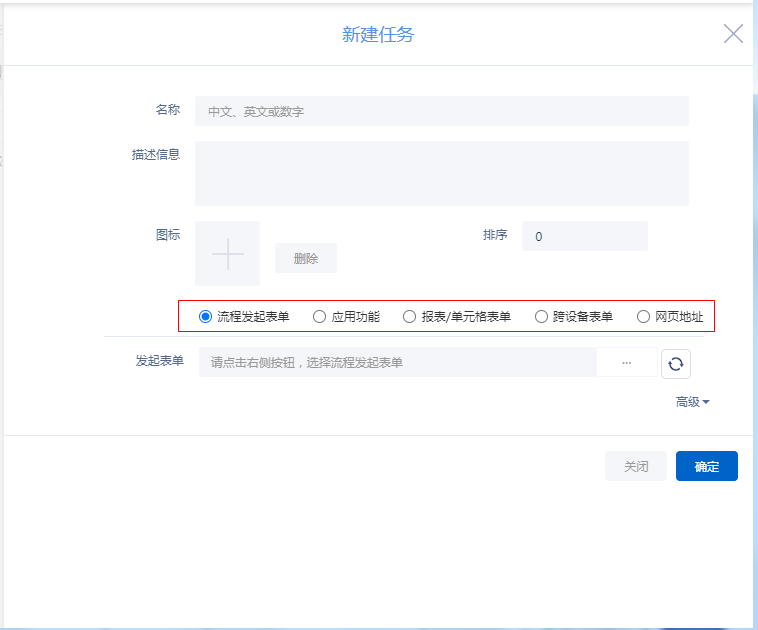Click the 排序 number field

584,237
